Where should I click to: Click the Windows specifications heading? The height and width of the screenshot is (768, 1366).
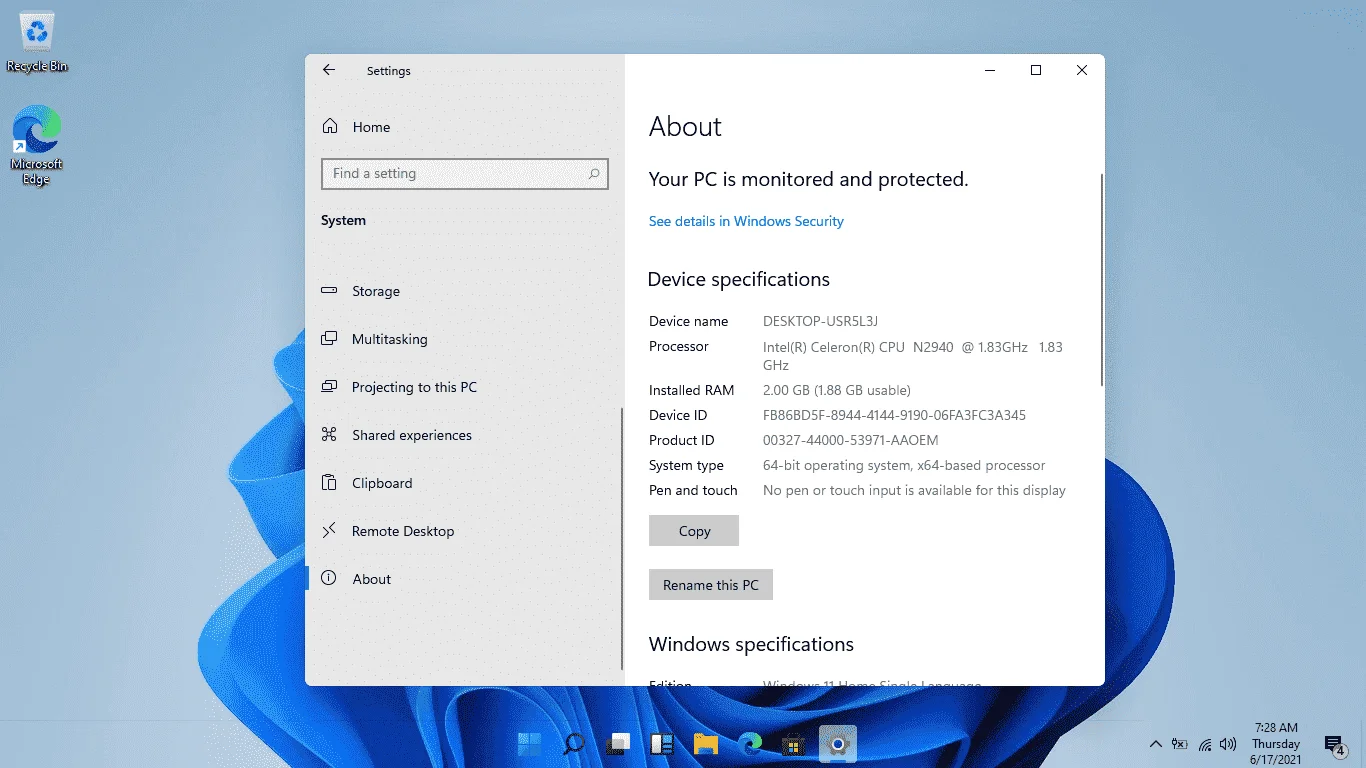click(x=751, y=644)
